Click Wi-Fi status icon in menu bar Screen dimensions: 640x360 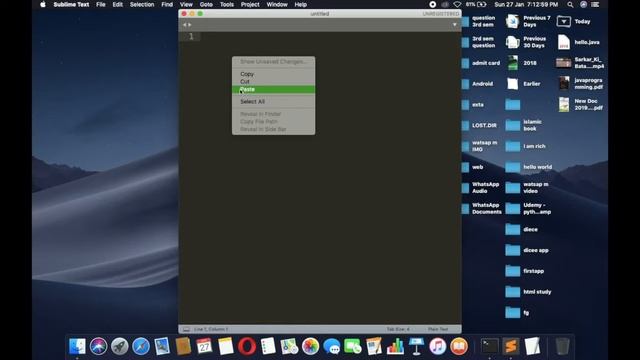tap(458, 4)
